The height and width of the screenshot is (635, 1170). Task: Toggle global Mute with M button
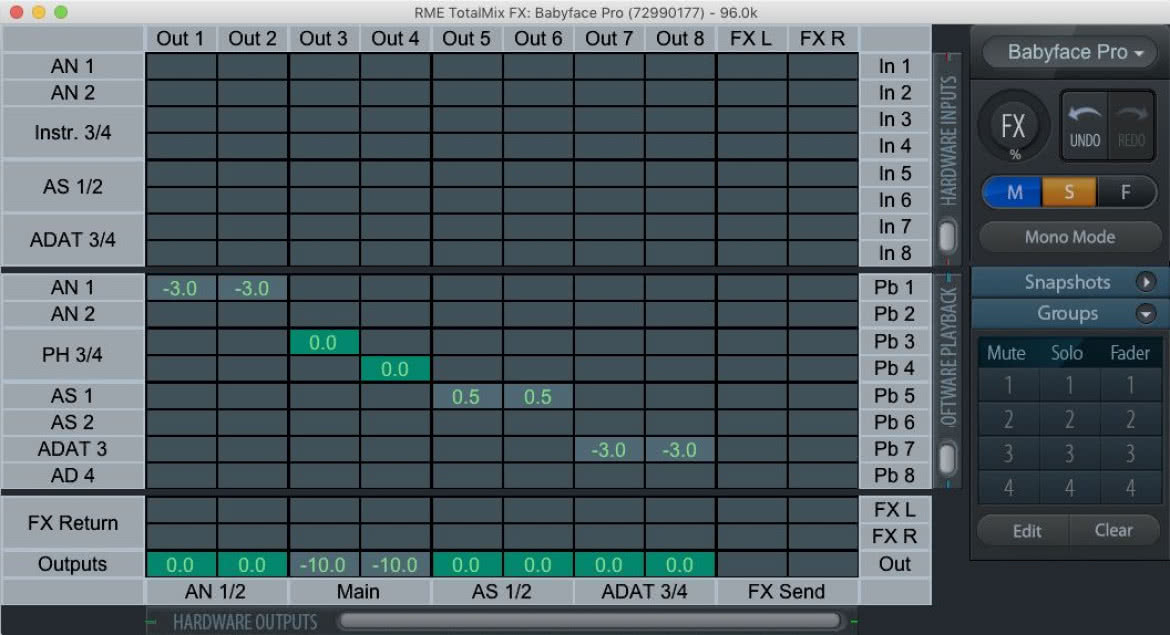tap(1013, 193)
